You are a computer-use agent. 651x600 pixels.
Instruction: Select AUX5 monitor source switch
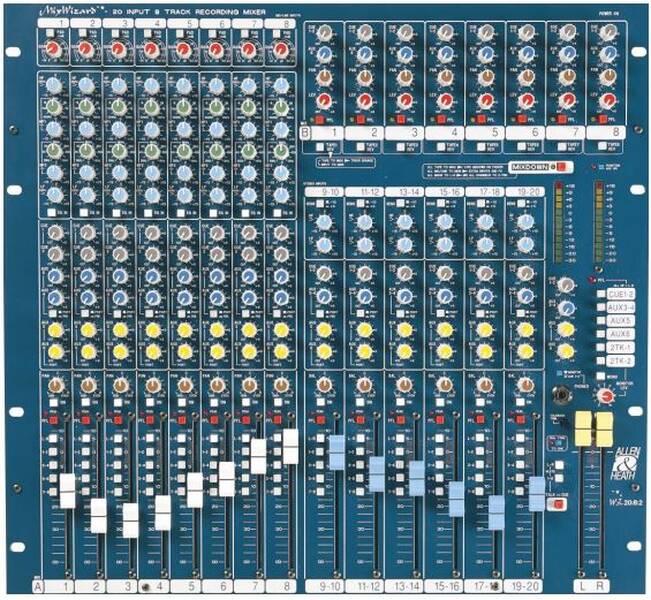click(x=601, y=321)
